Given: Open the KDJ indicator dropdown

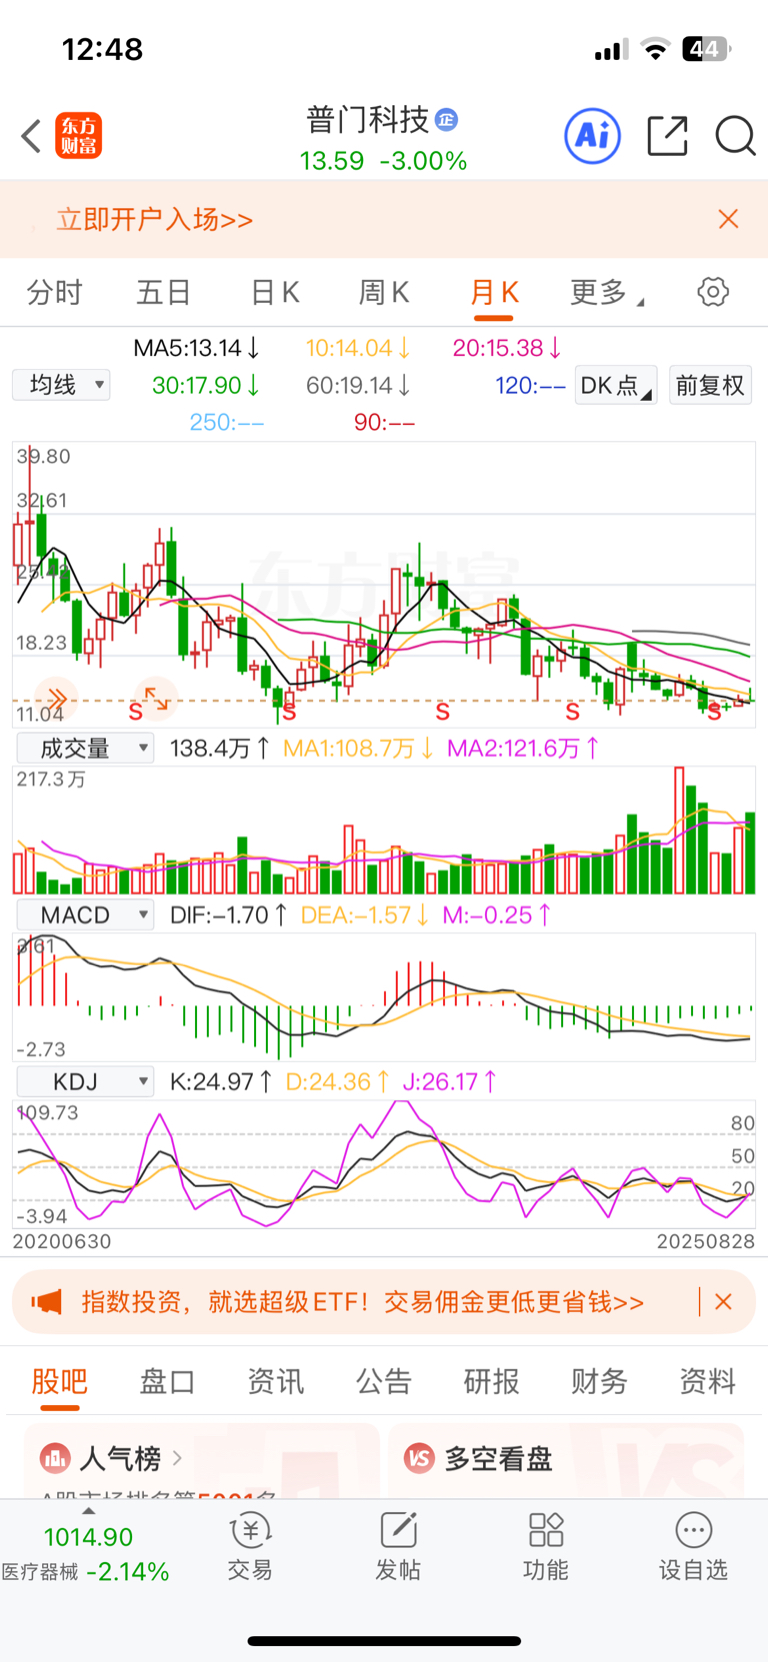Looking at the screenshot, I should pos(85,1081).
